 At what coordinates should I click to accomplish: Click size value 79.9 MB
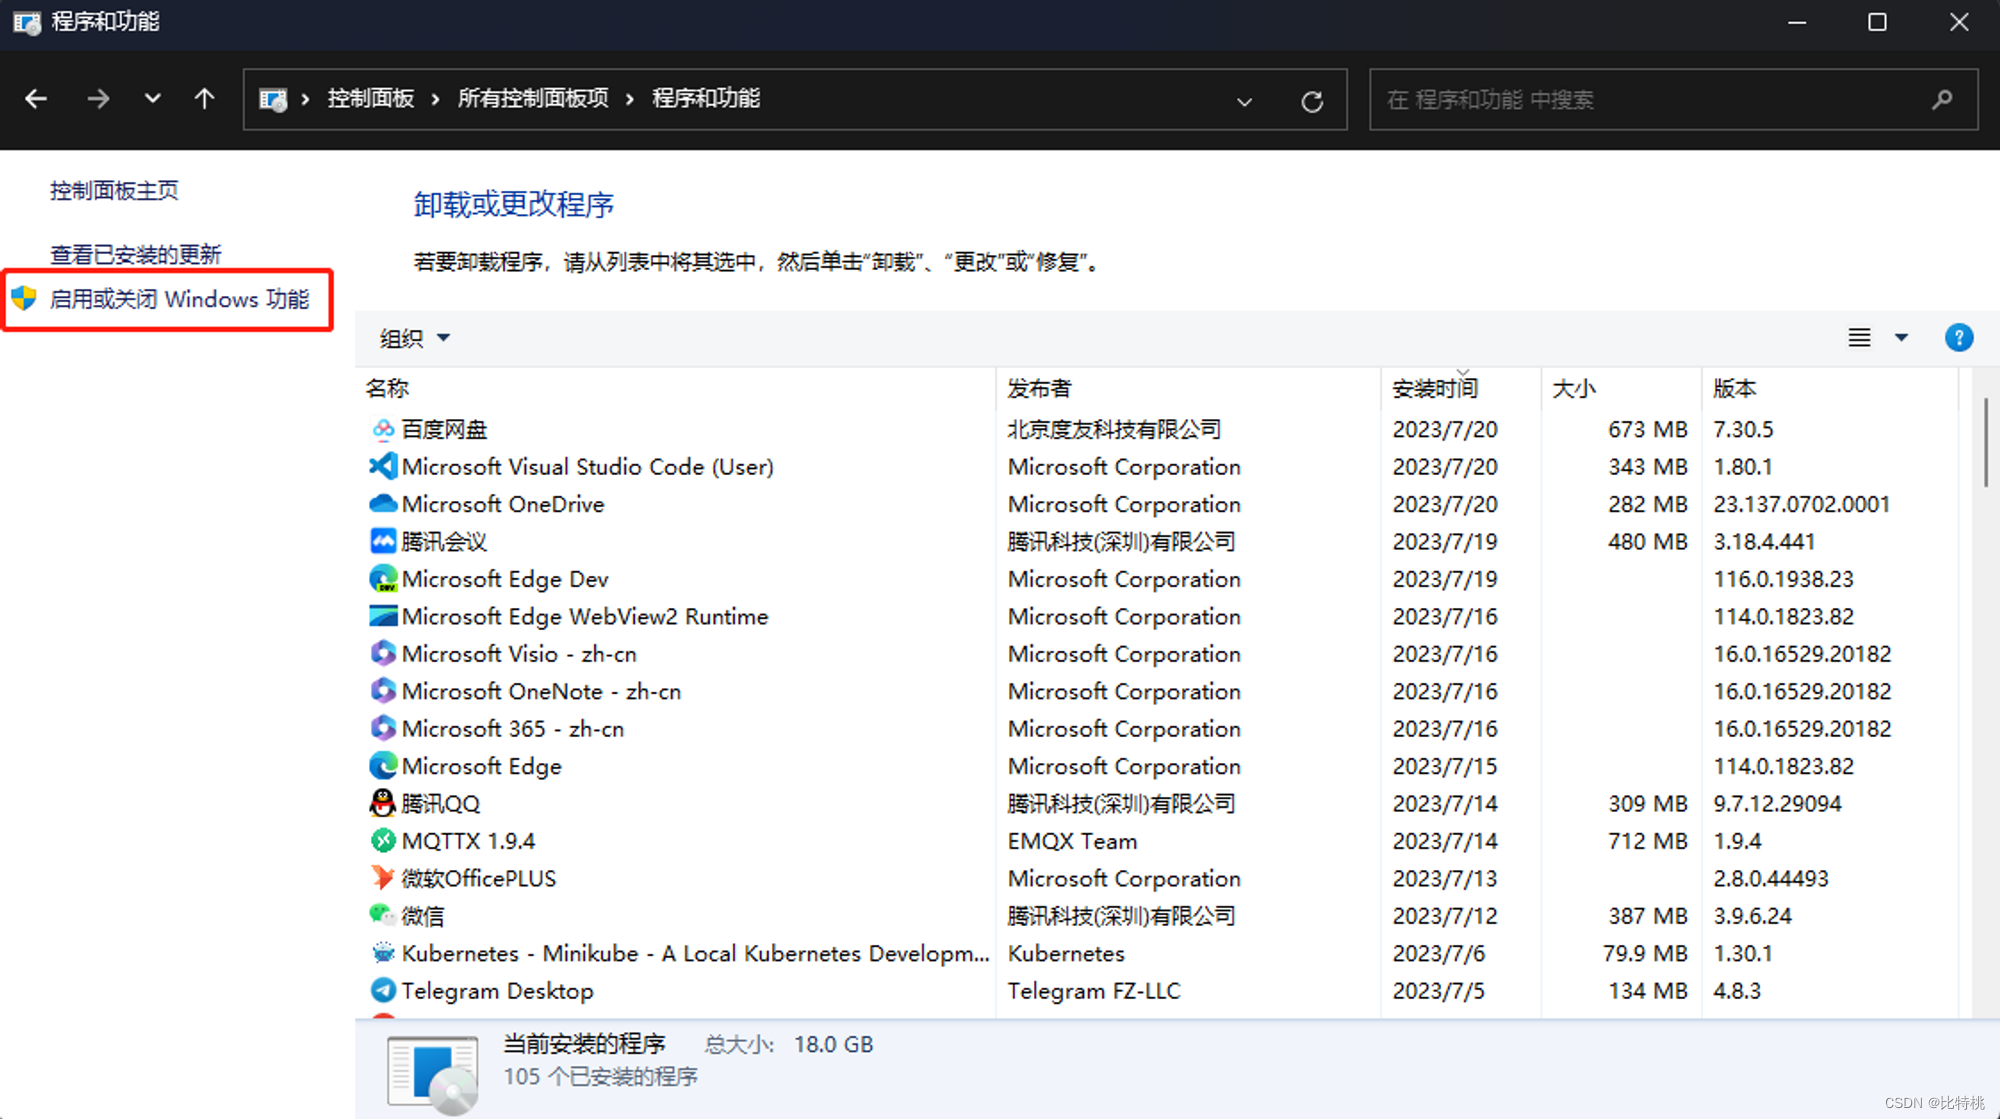click(1645, 953)
